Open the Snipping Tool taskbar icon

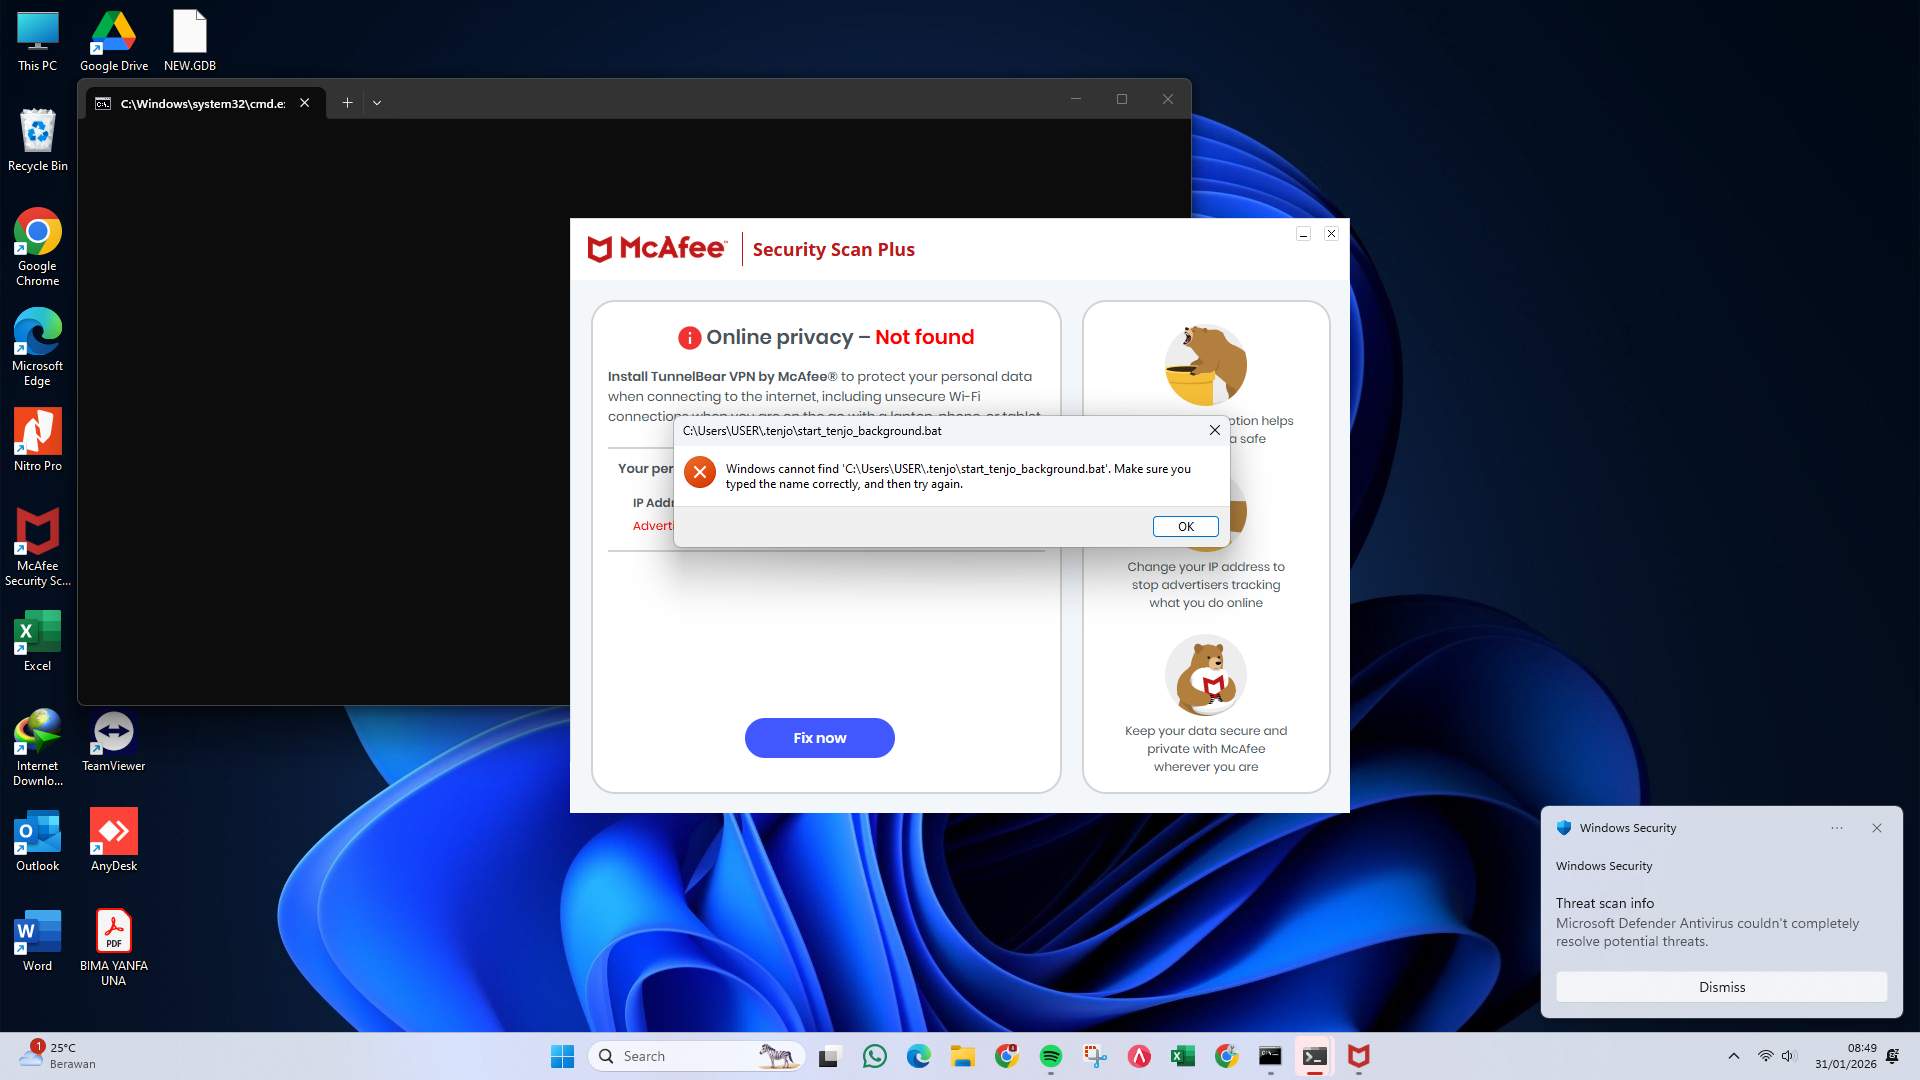click(1094, 1056)
